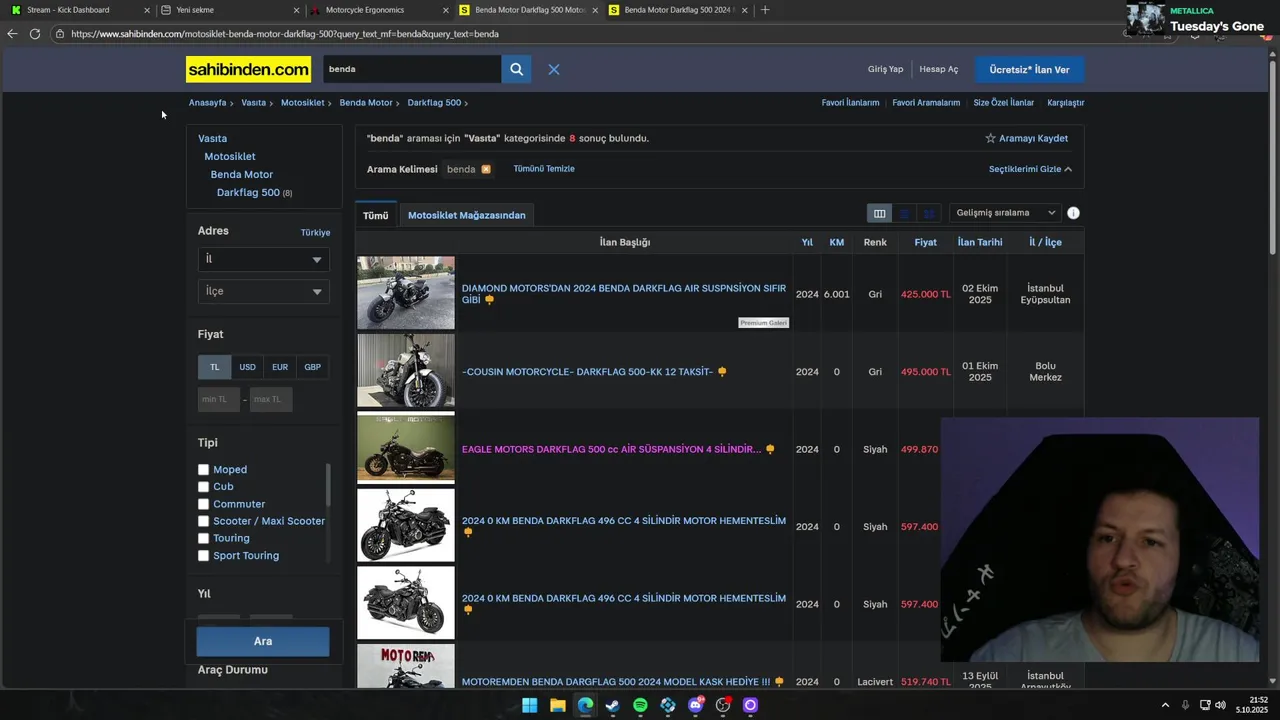Switch to classic table view icon
1280x720 pixels.
879,213
